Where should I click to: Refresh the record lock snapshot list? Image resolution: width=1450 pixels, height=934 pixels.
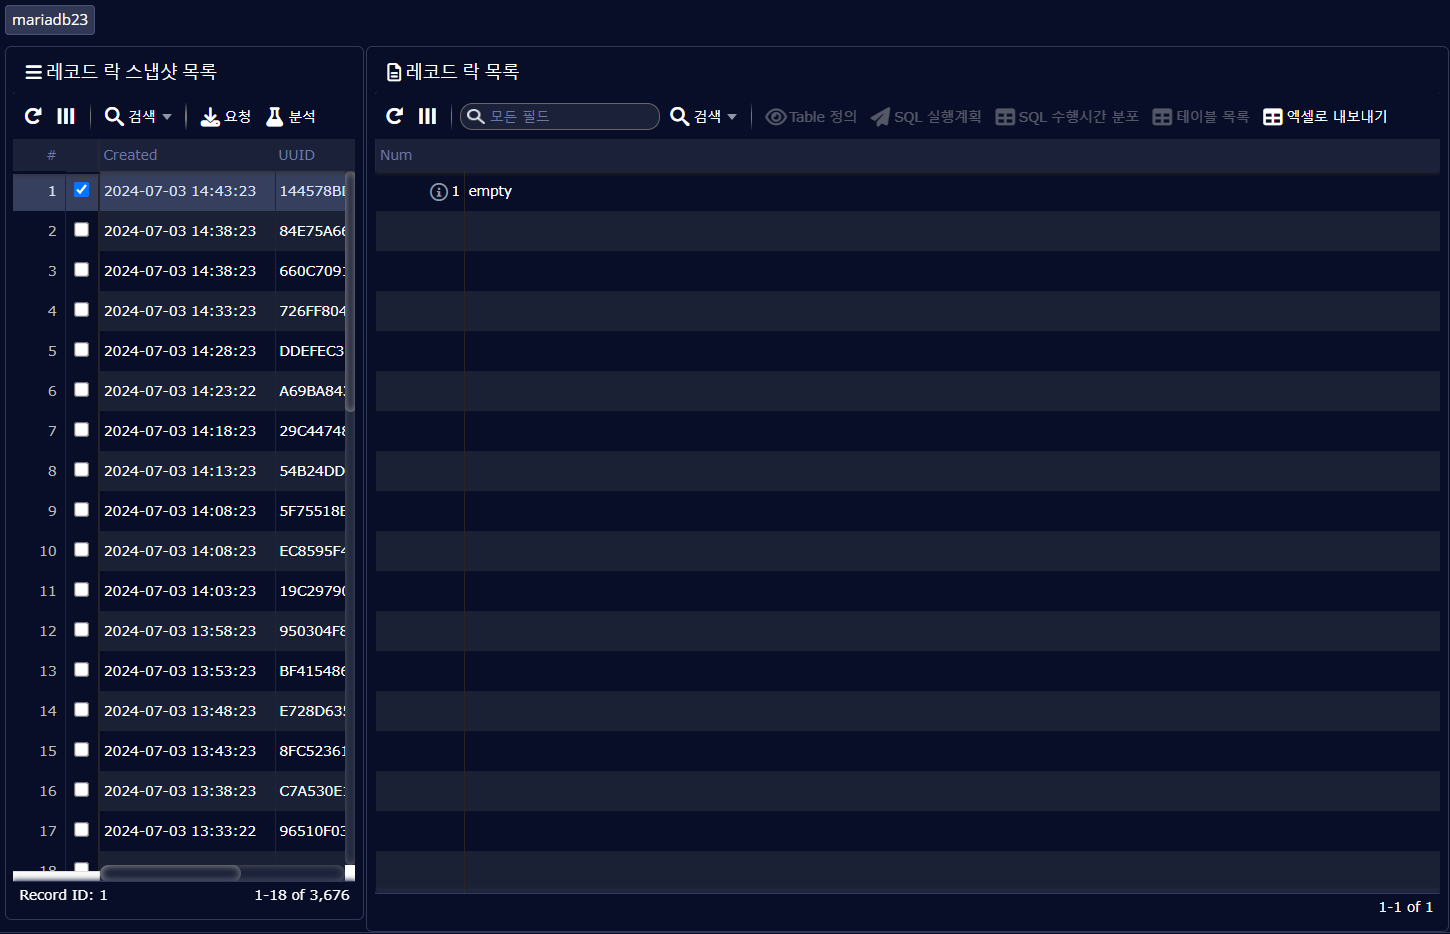pos(33,117)
